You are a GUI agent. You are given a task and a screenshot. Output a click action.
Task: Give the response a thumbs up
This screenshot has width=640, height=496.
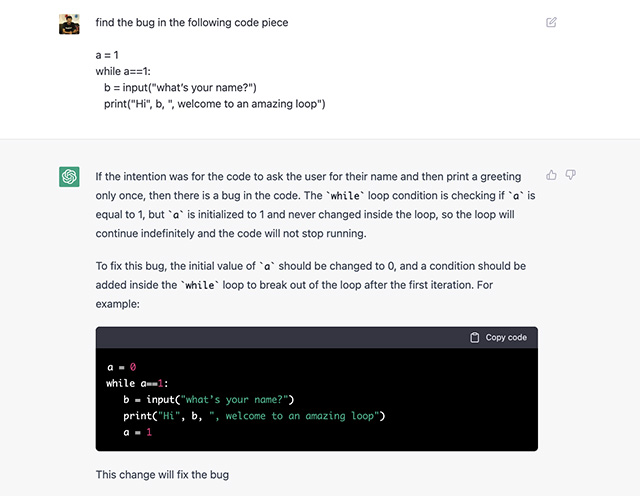pos(551,175)
